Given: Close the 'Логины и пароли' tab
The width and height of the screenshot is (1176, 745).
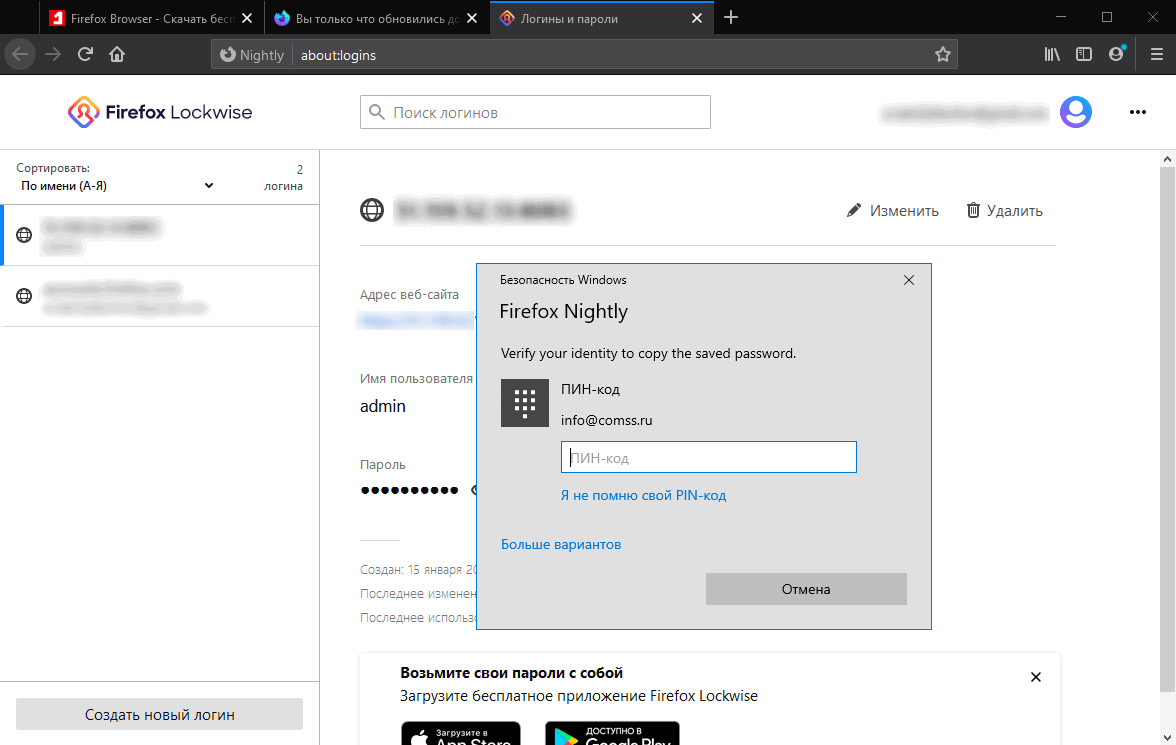Looking at the screenshot, I should [x=697, y=18].
